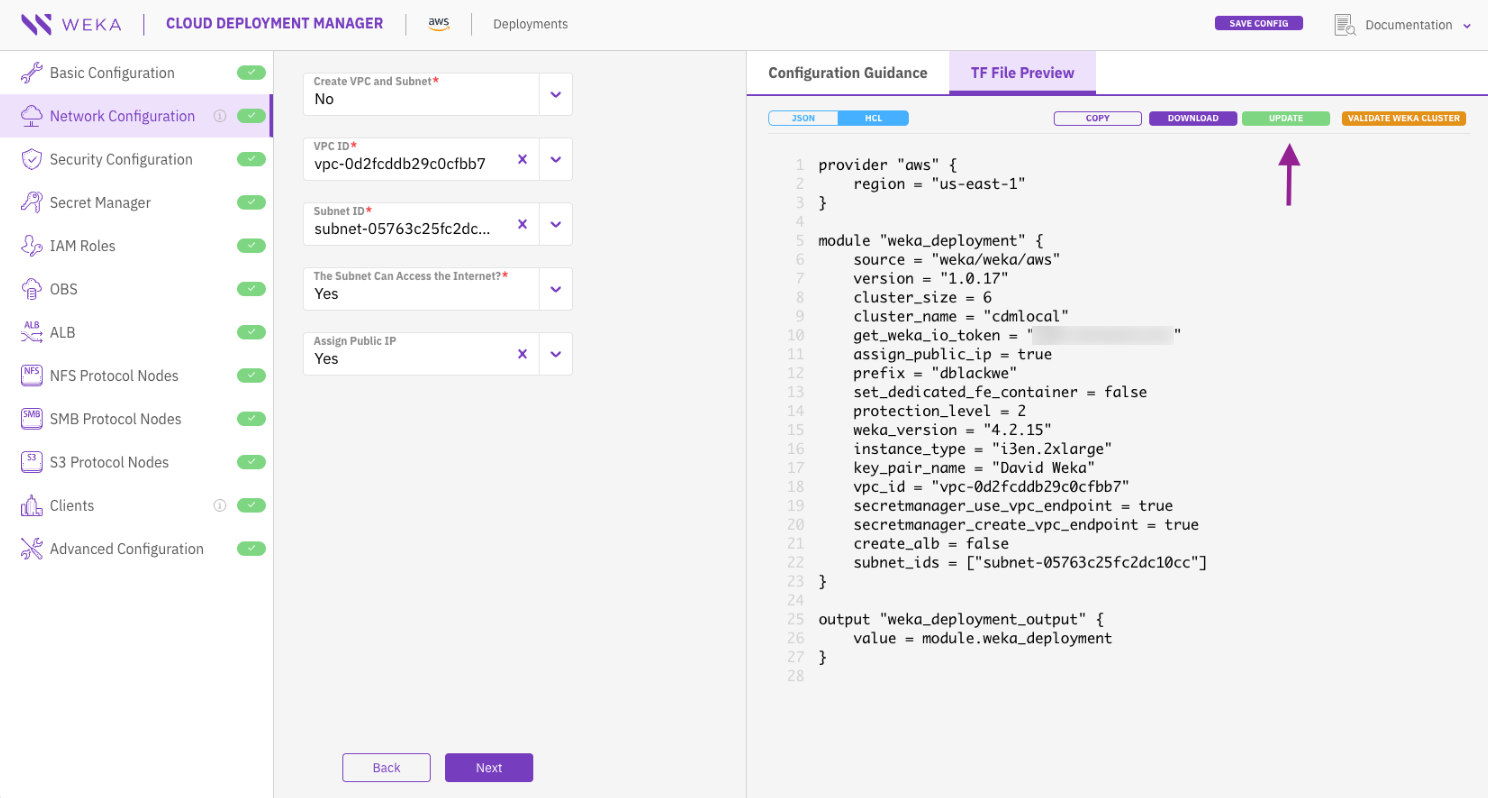Click the Secret Manager key icon
Screen dimensions: 1488x798
[x=31, y=202]
